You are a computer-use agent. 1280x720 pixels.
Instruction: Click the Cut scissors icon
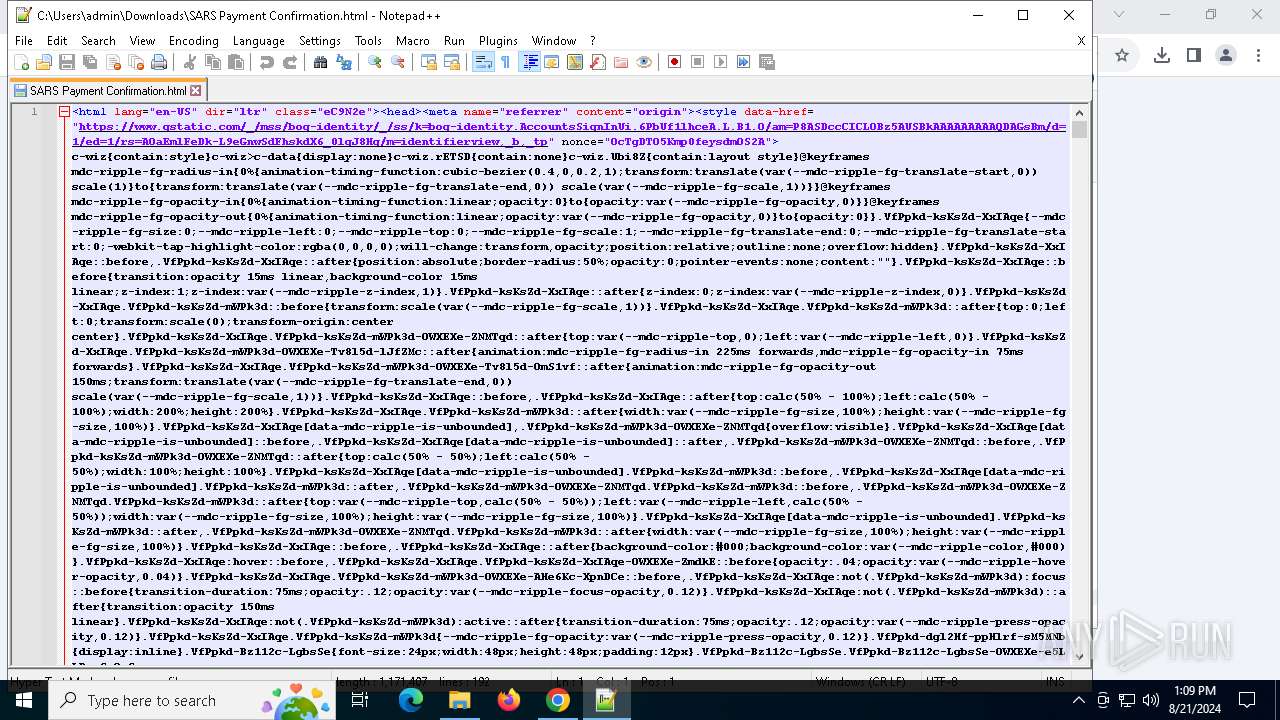[189, 62]
